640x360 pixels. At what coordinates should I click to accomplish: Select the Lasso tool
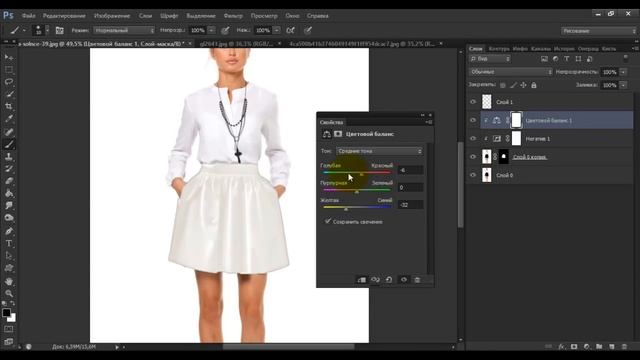pos(9,82)
